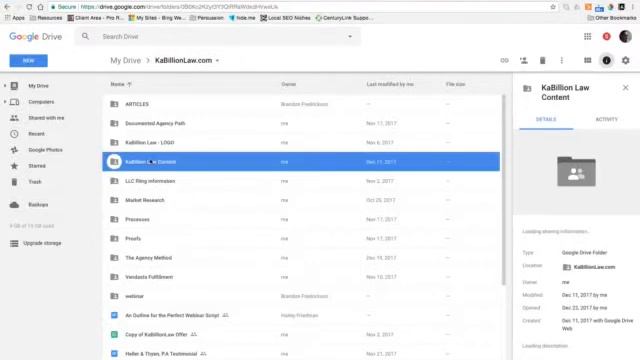Select My Drive in sidebar
The width and height of the screenshot is (640, 360).
coord(38,86)
